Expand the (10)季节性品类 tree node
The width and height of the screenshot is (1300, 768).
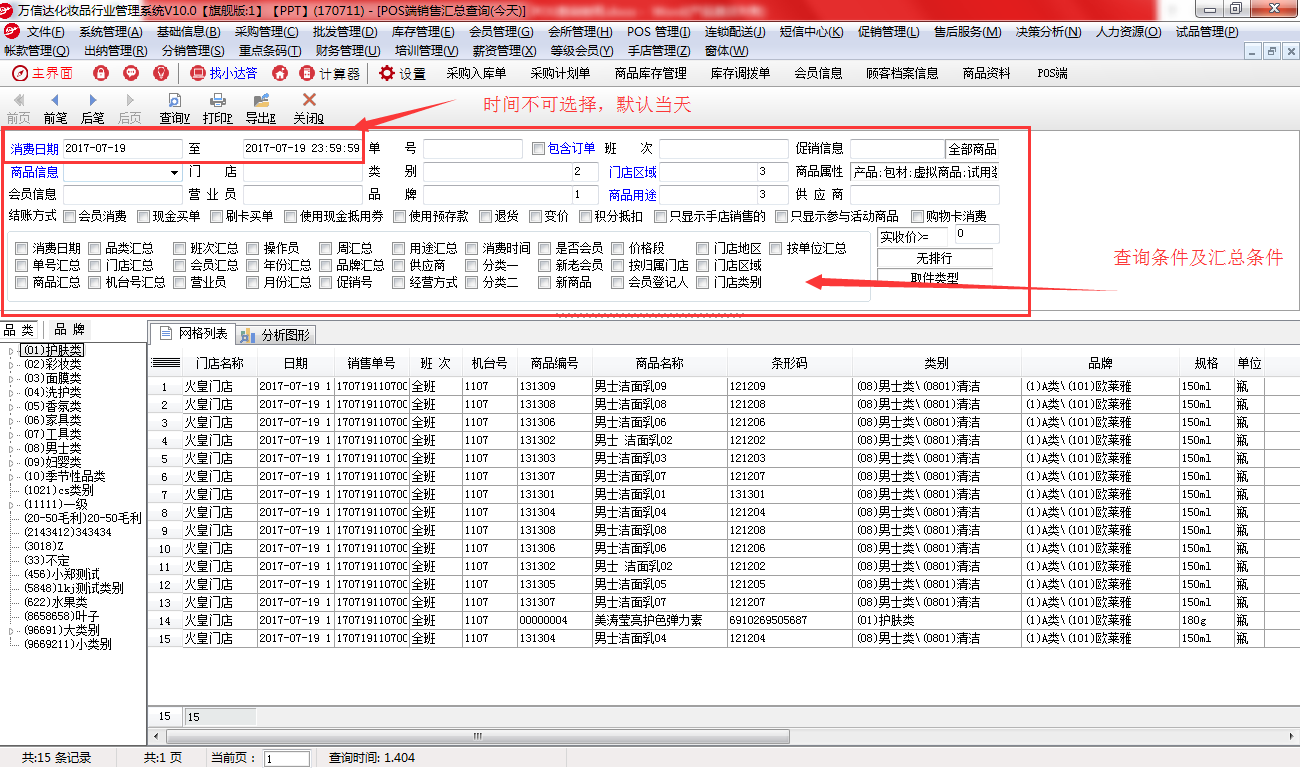pos(11,476)
